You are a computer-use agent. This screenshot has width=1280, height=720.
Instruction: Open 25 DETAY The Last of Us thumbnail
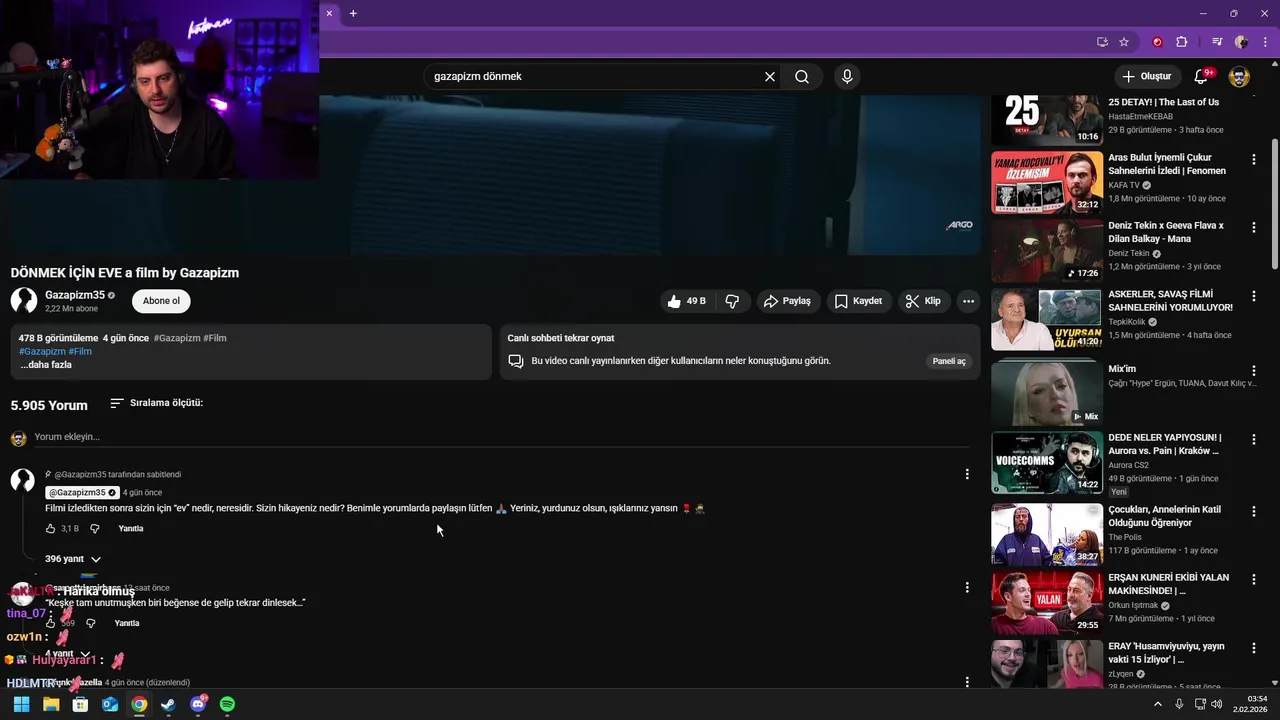(1047, 121)
